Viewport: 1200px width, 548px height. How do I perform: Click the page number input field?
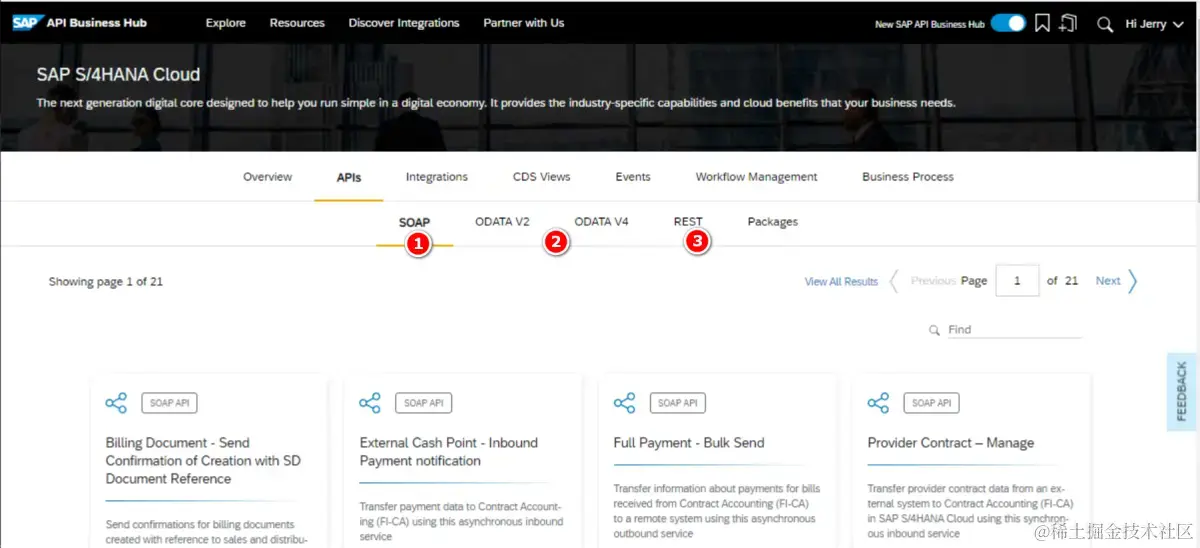pyautogui.click(x=1018, y=281)
